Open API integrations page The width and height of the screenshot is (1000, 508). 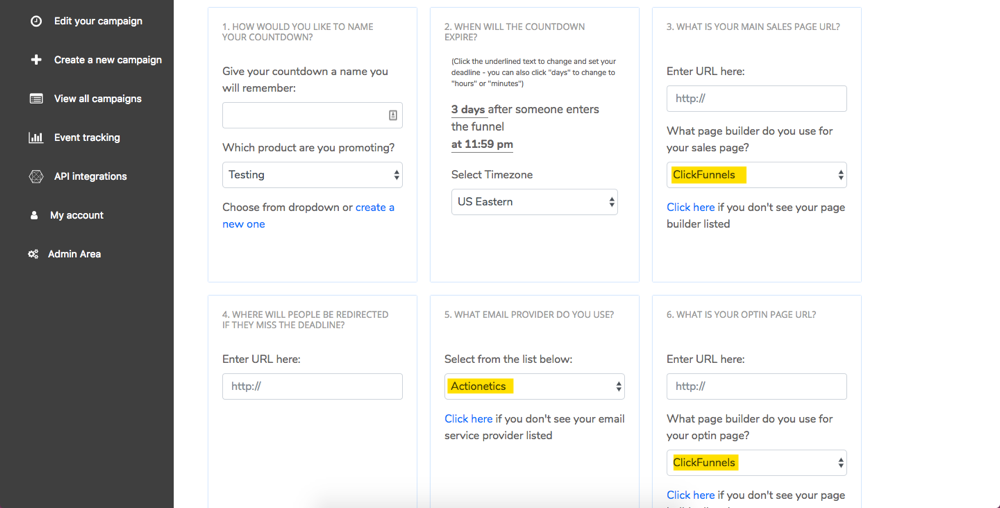pos(91,177)
